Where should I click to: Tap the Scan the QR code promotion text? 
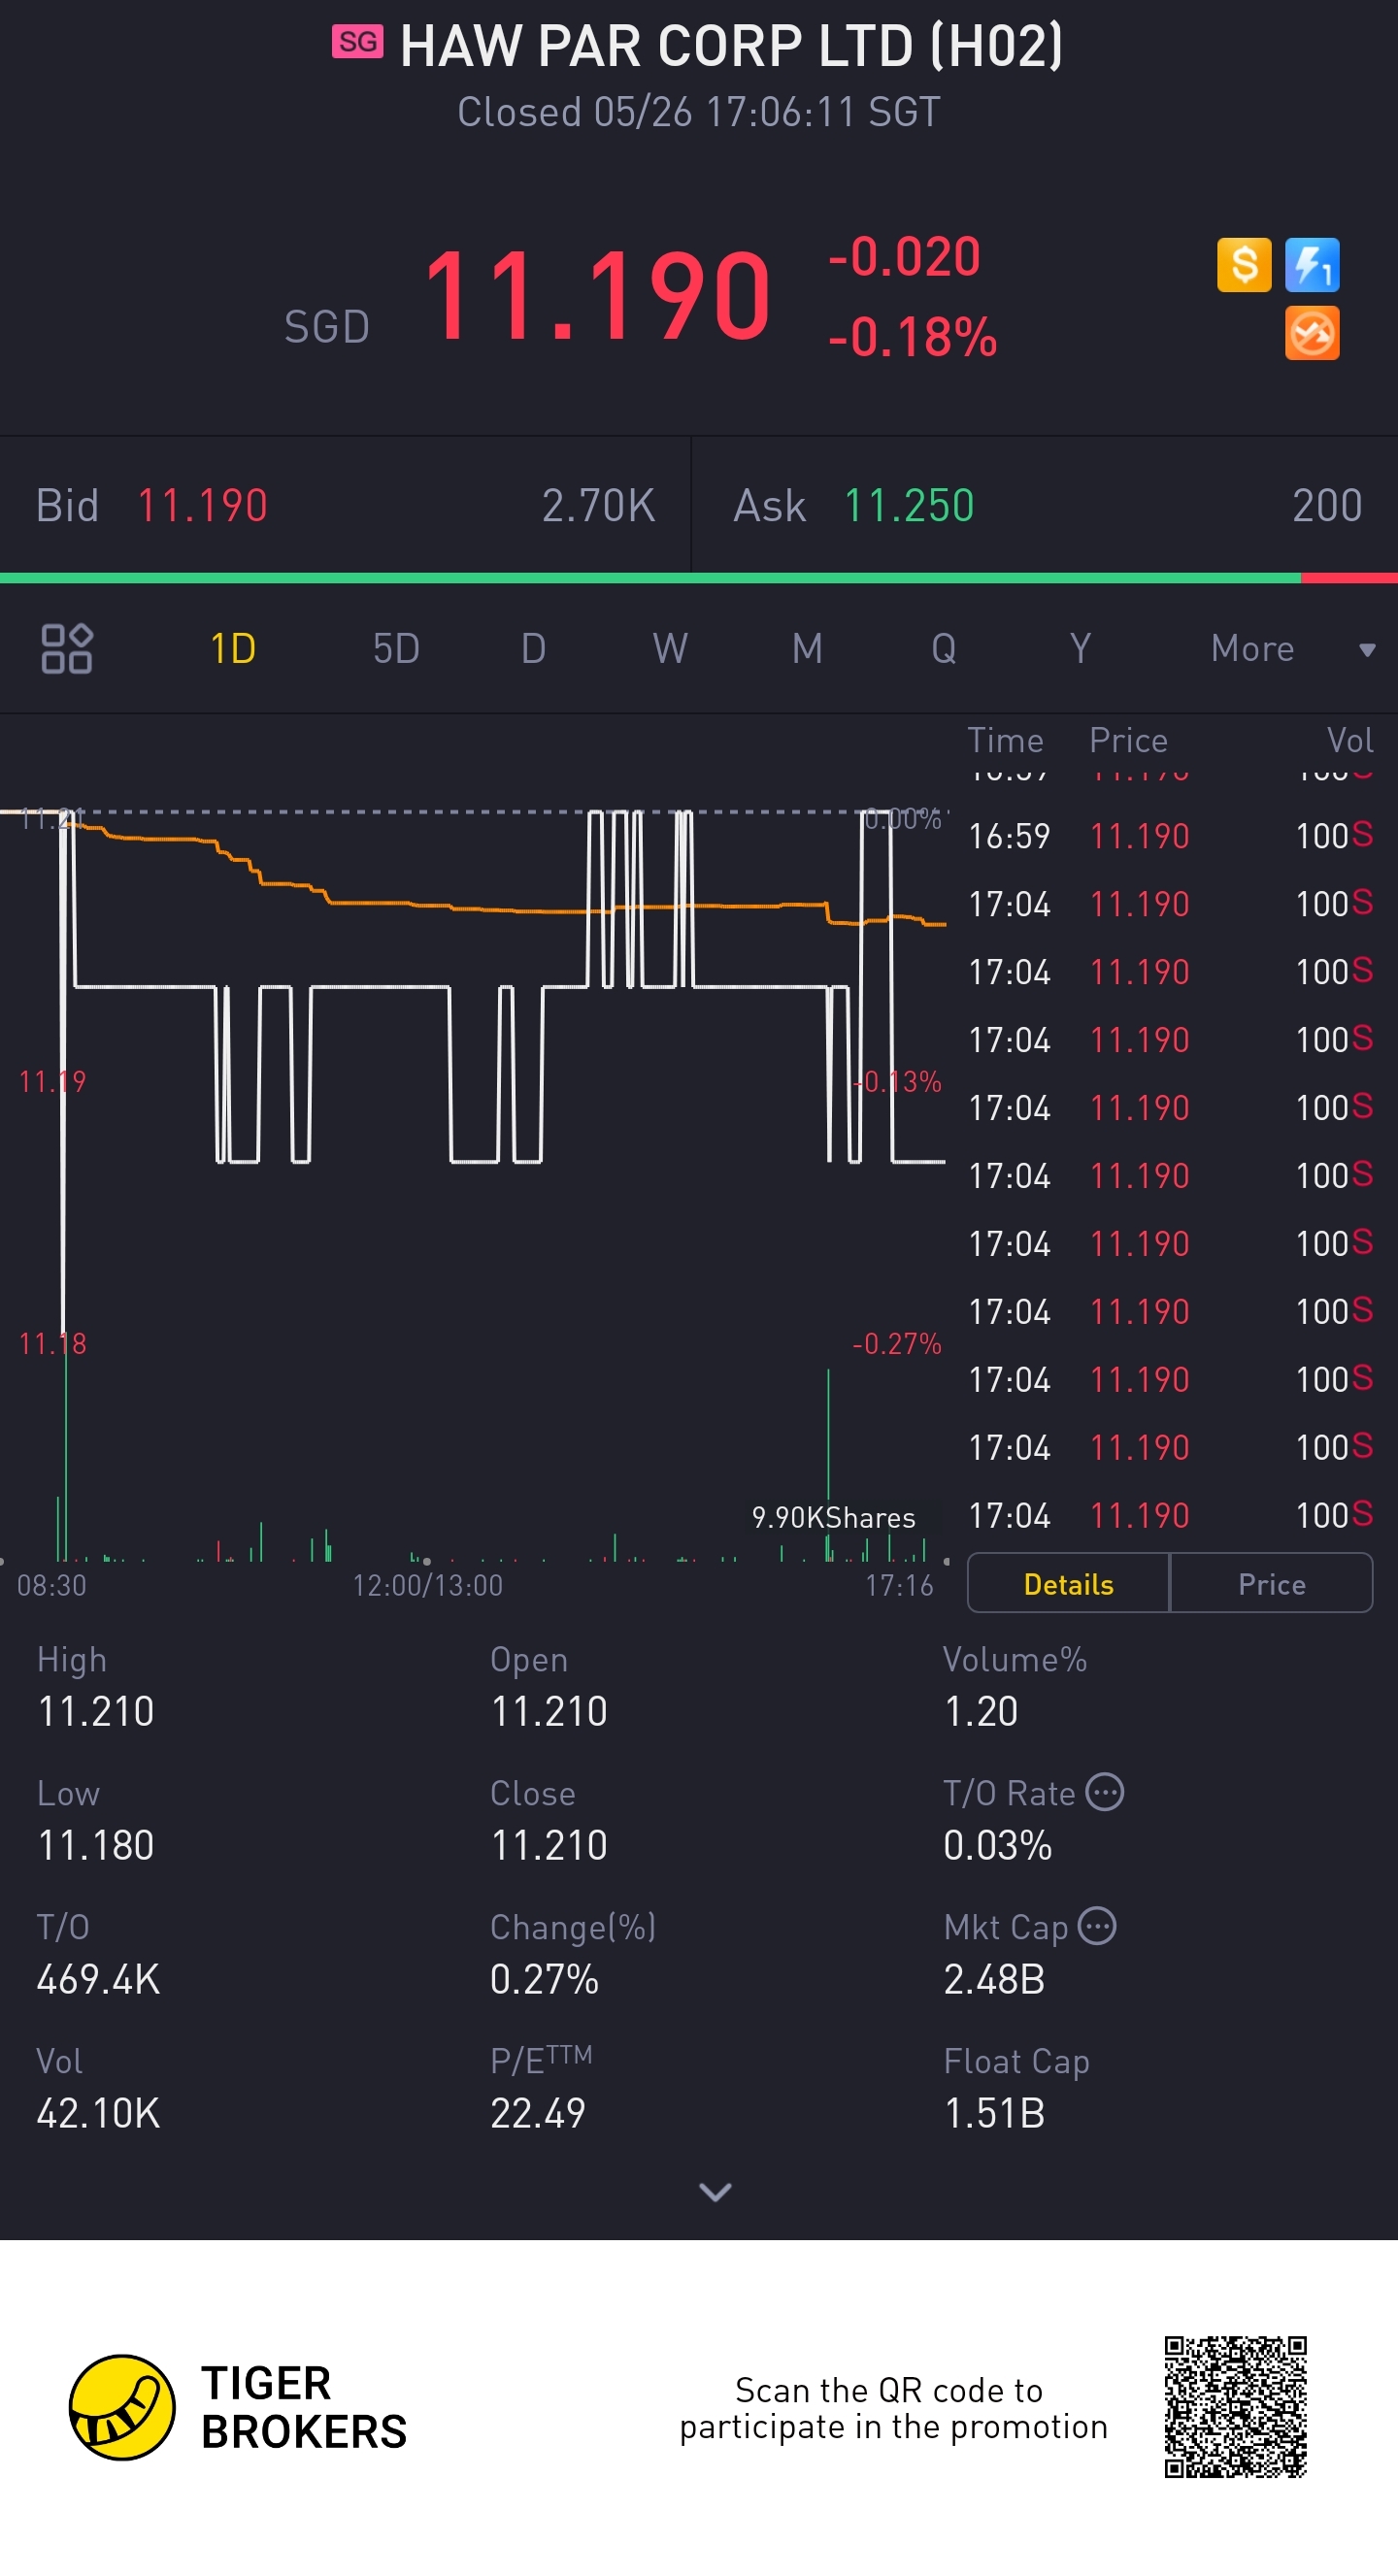(x=893, y=2408)
